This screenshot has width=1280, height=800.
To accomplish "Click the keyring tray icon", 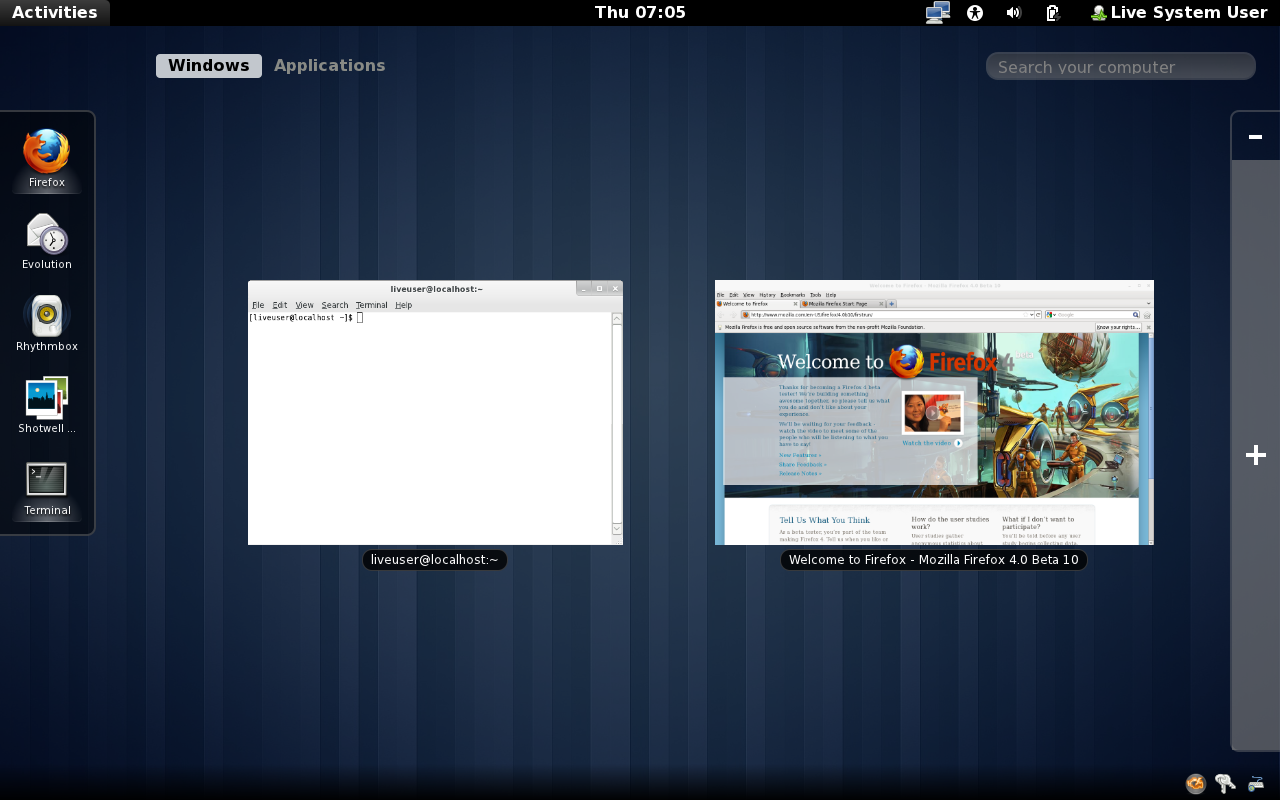I will pos(1224,783).
